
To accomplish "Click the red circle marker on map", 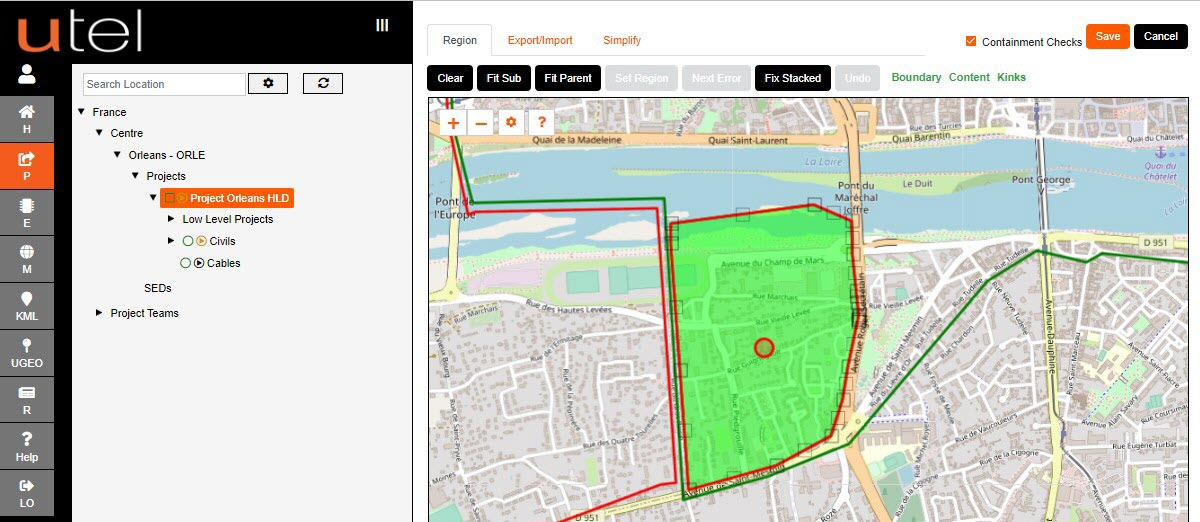I will [764, 347].
